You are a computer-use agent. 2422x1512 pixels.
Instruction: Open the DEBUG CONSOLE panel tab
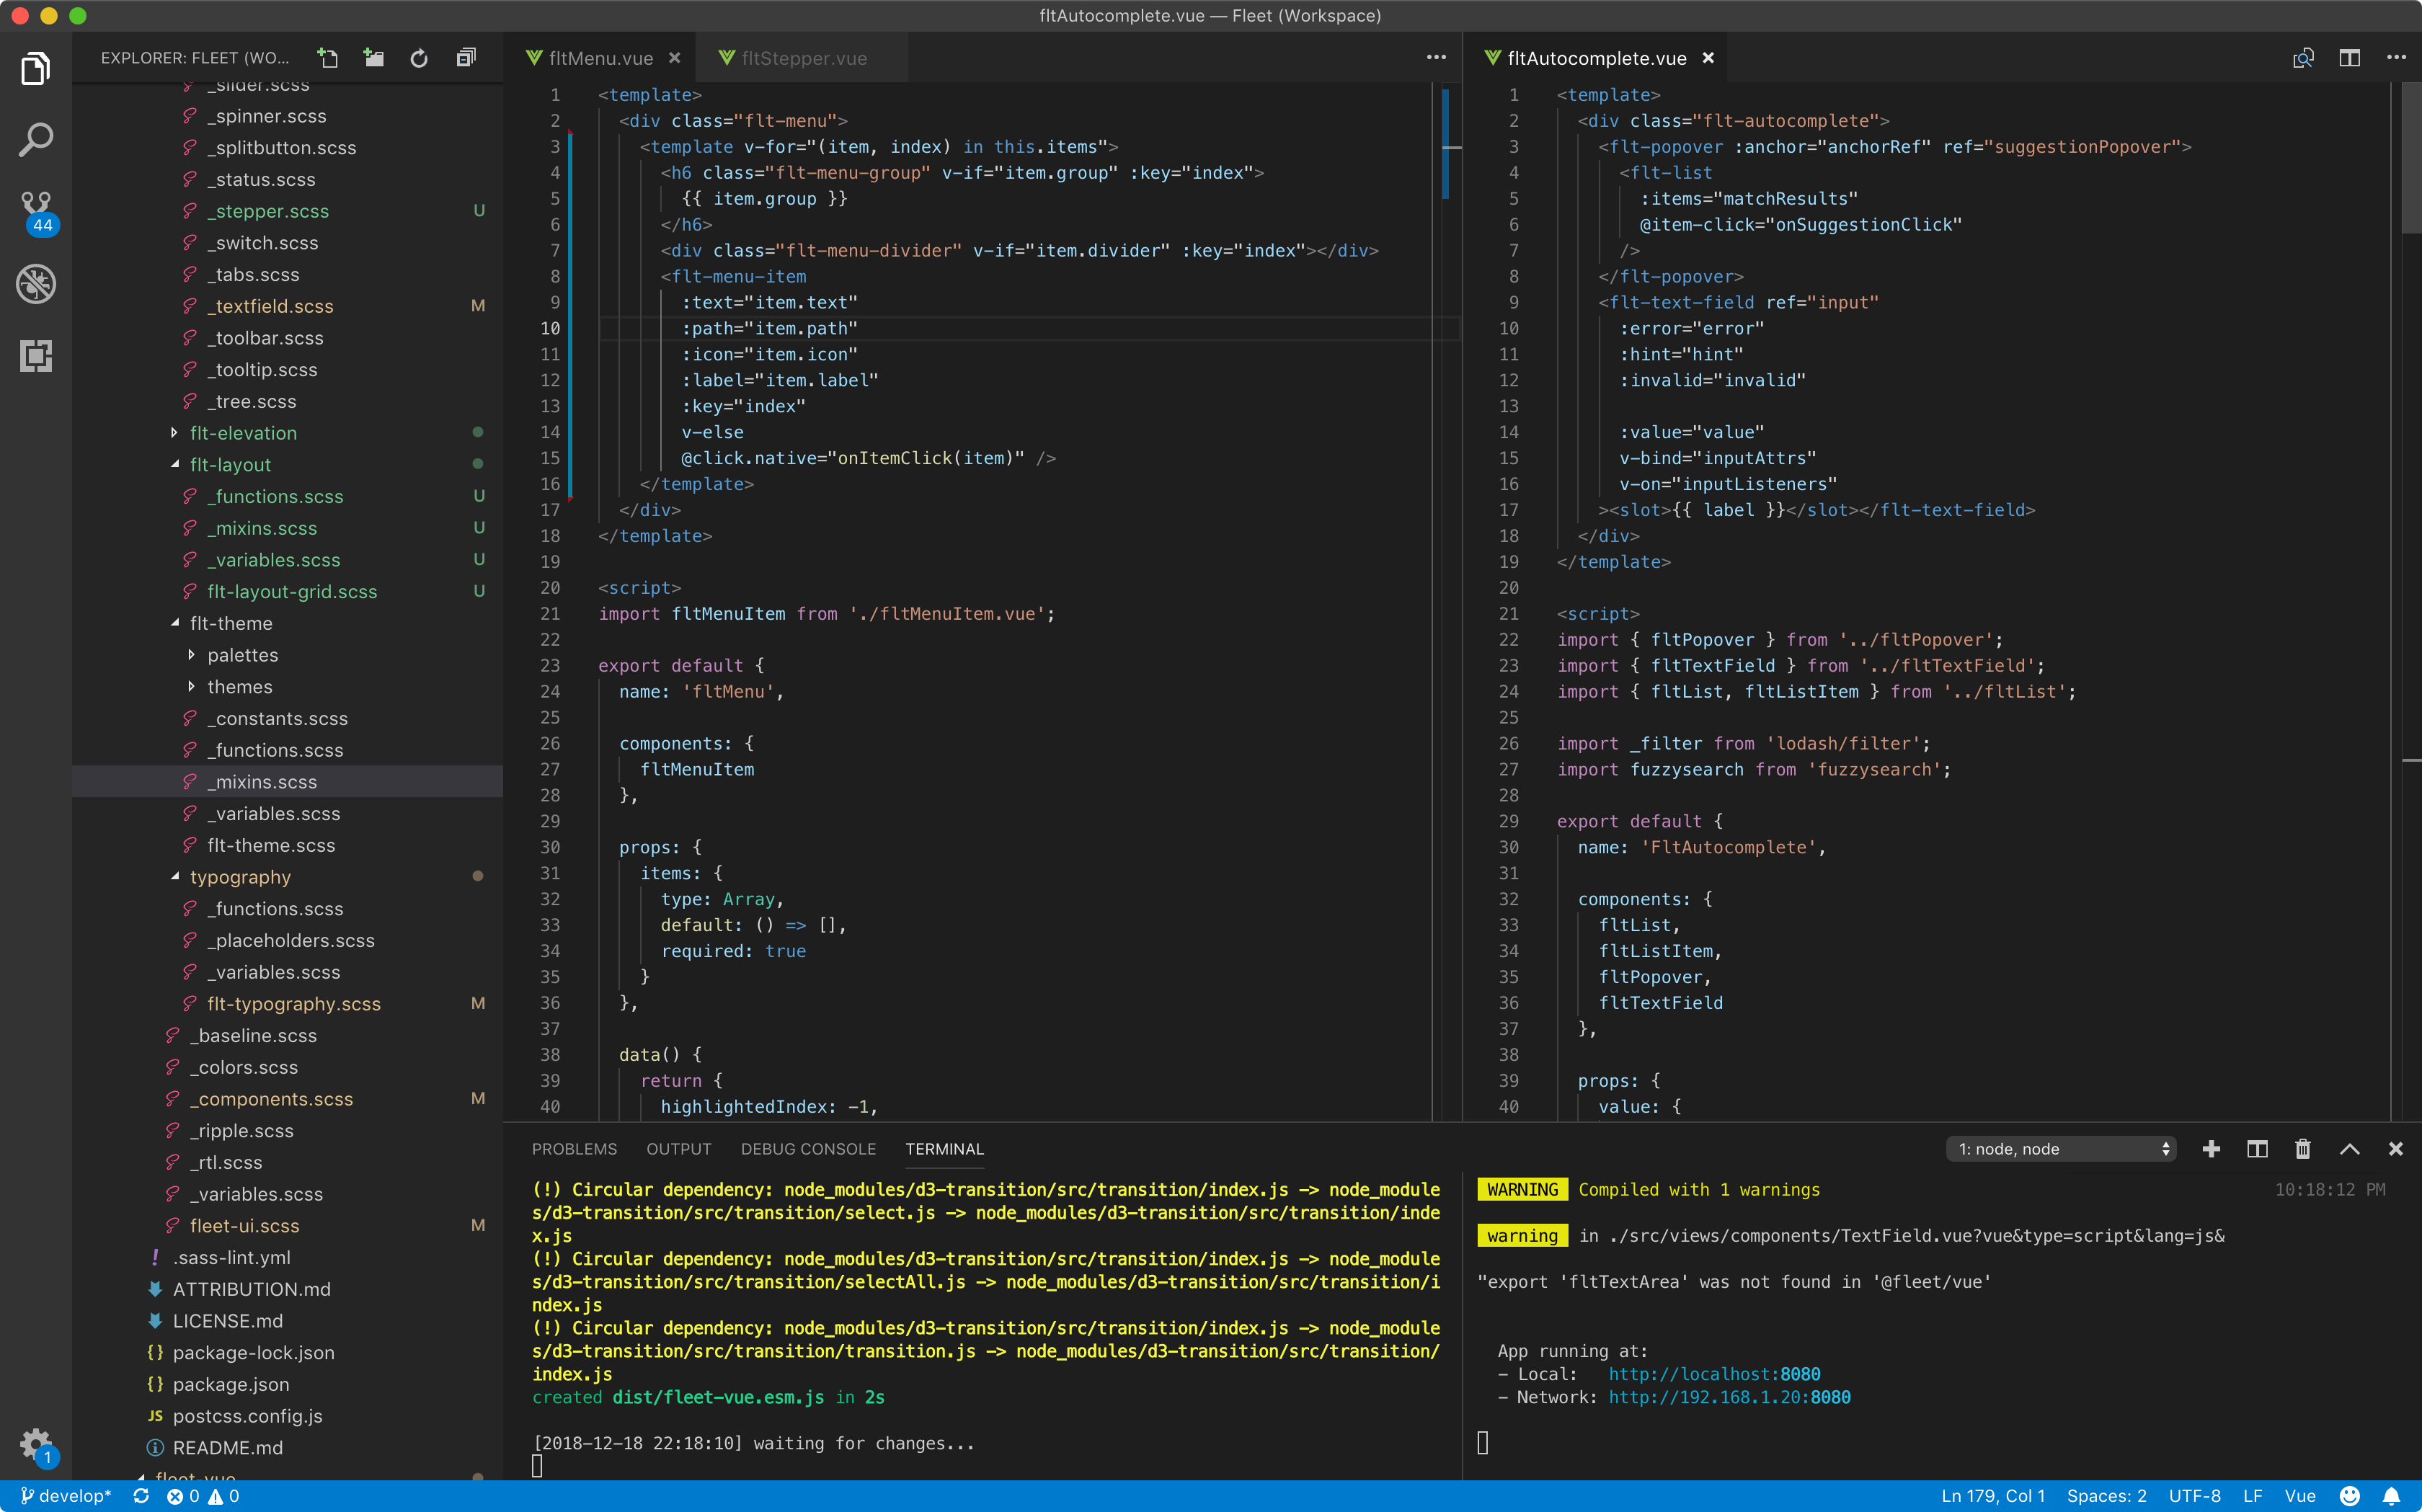pos(808,1149)
